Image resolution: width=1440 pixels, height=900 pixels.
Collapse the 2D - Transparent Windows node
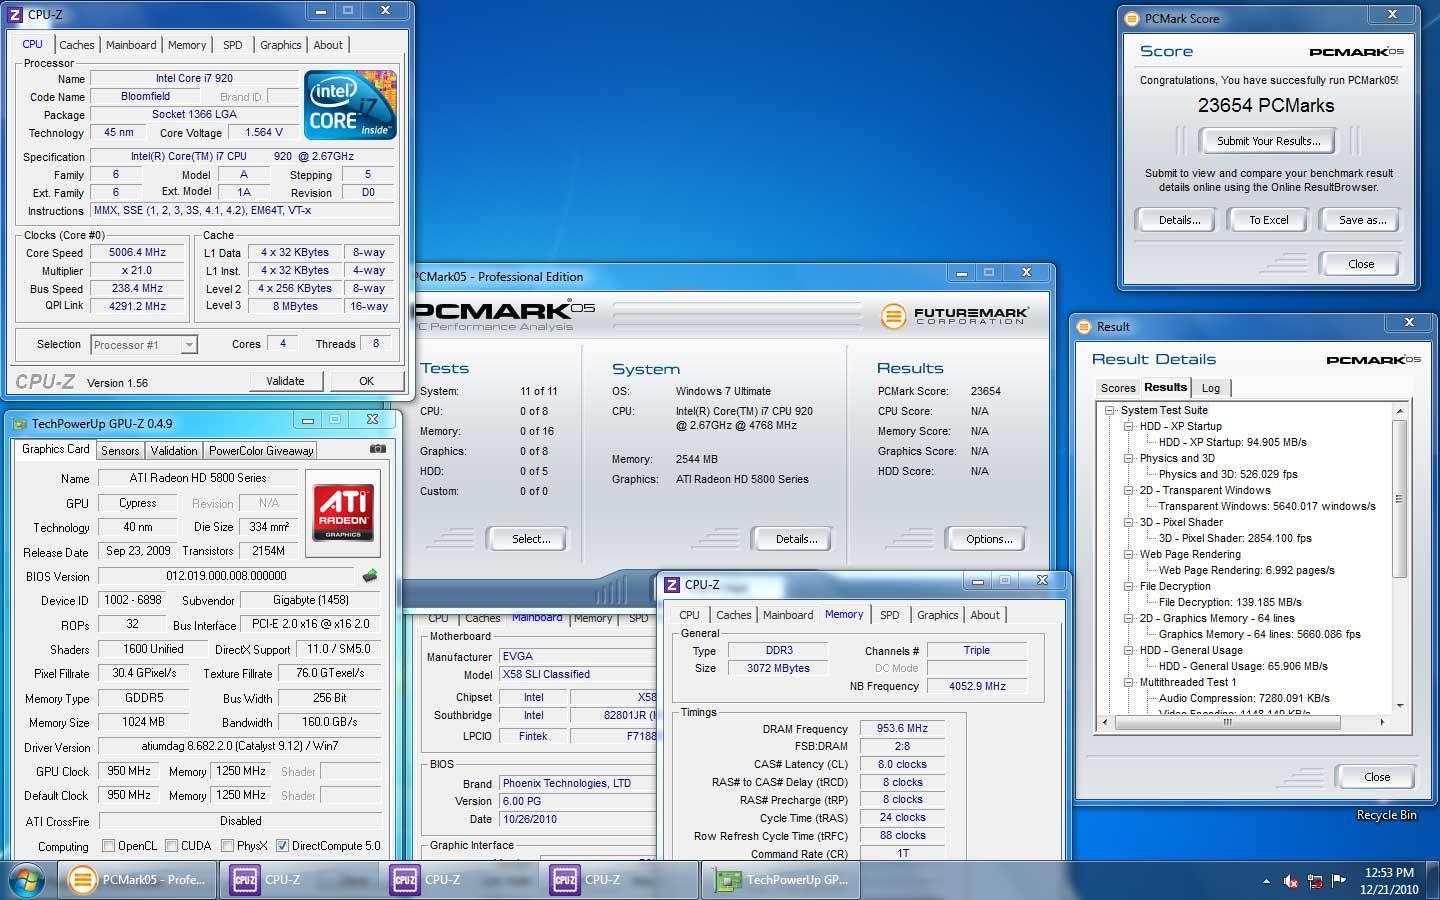(x=1128, y=490)
